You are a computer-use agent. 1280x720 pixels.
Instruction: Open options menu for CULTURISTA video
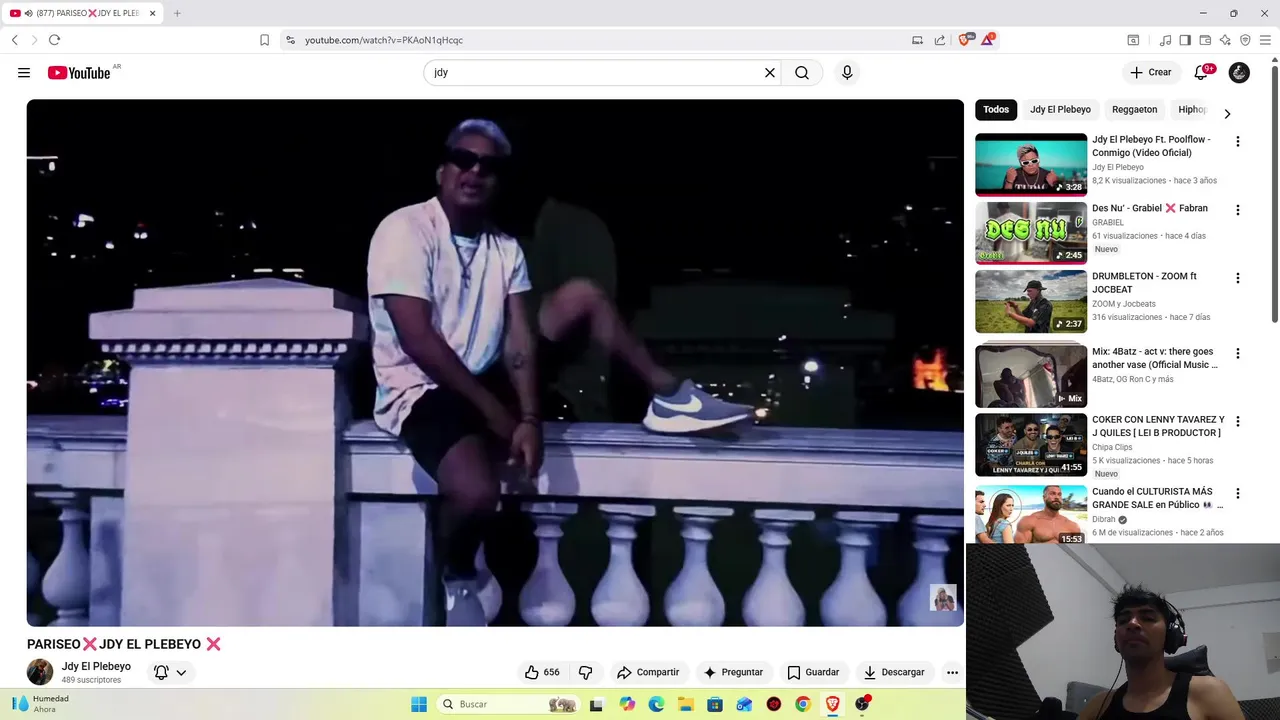click(1237, 493)
